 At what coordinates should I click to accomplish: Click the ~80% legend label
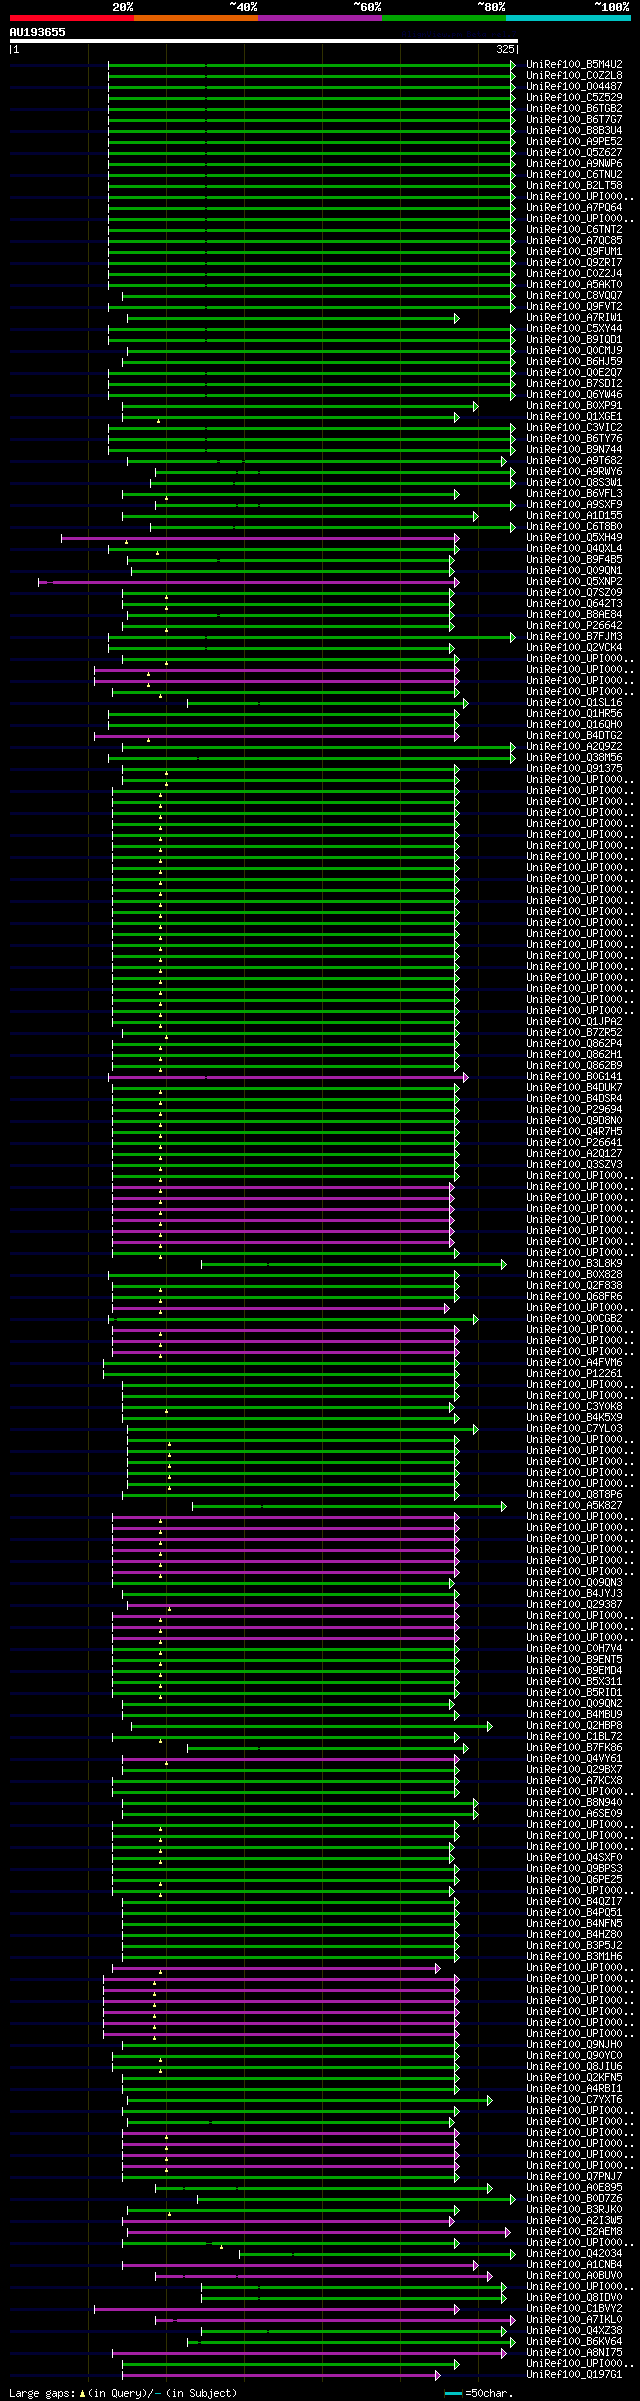point(490,7)
